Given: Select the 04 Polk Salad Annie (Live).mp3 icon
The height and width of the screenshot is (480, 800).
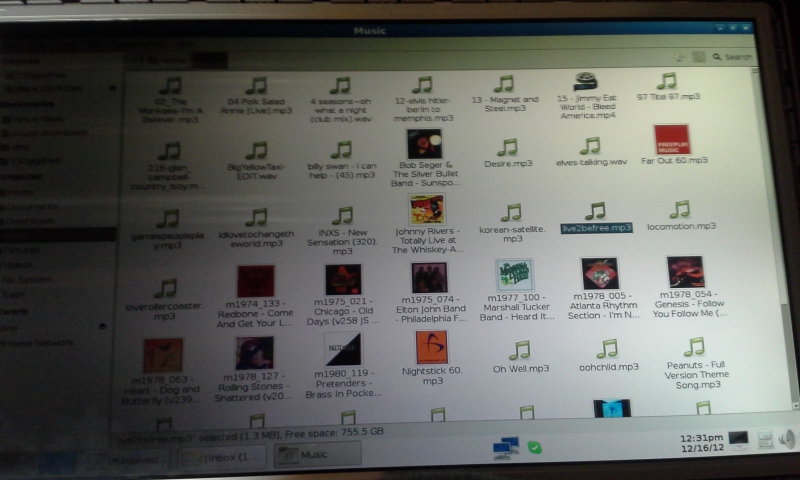Looking at the screenshot, I should click(x=257, y=85).
